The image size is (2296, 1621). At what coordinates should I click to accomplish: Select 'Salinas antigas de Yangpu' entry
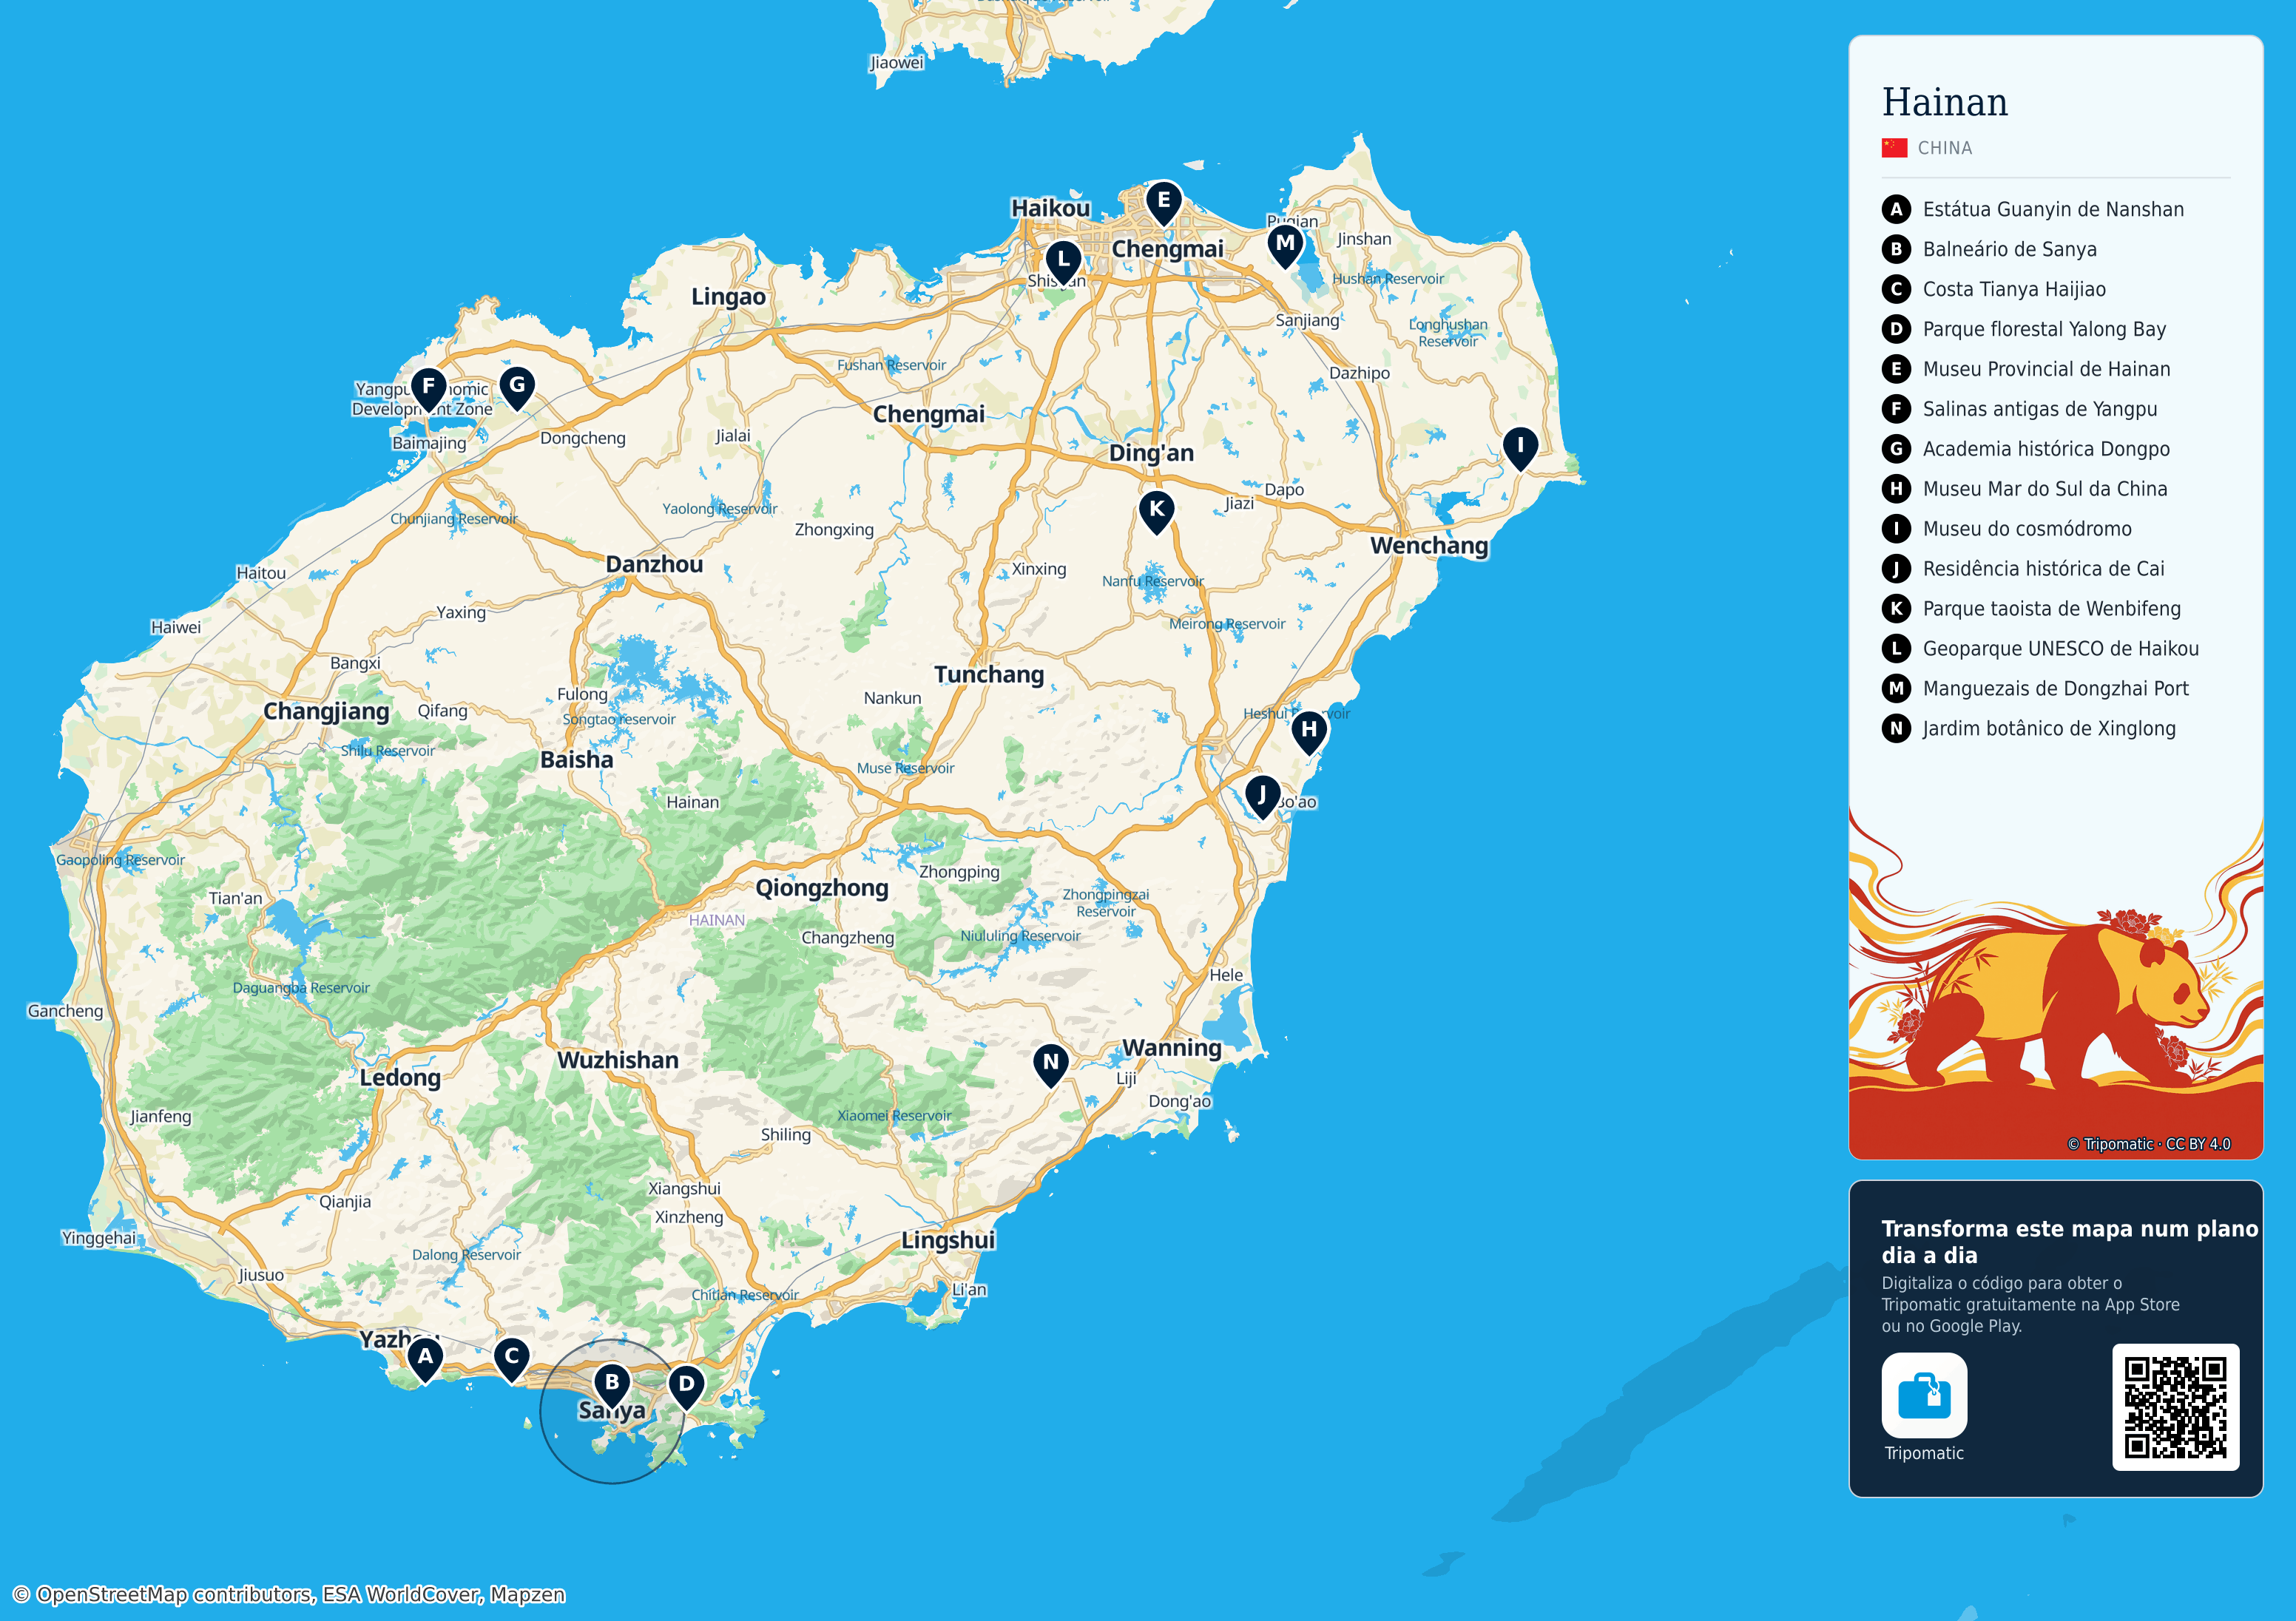(x=2040, y=409)
